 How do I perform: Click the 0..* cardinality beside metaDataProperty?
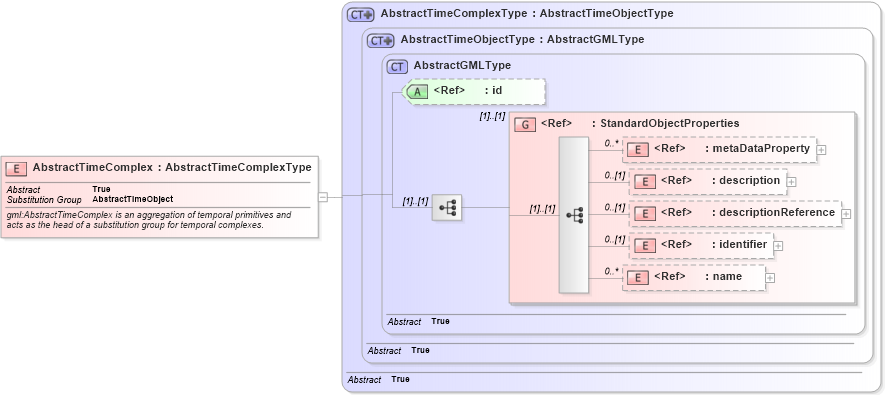pyautogui.click(x=612, y=144)
